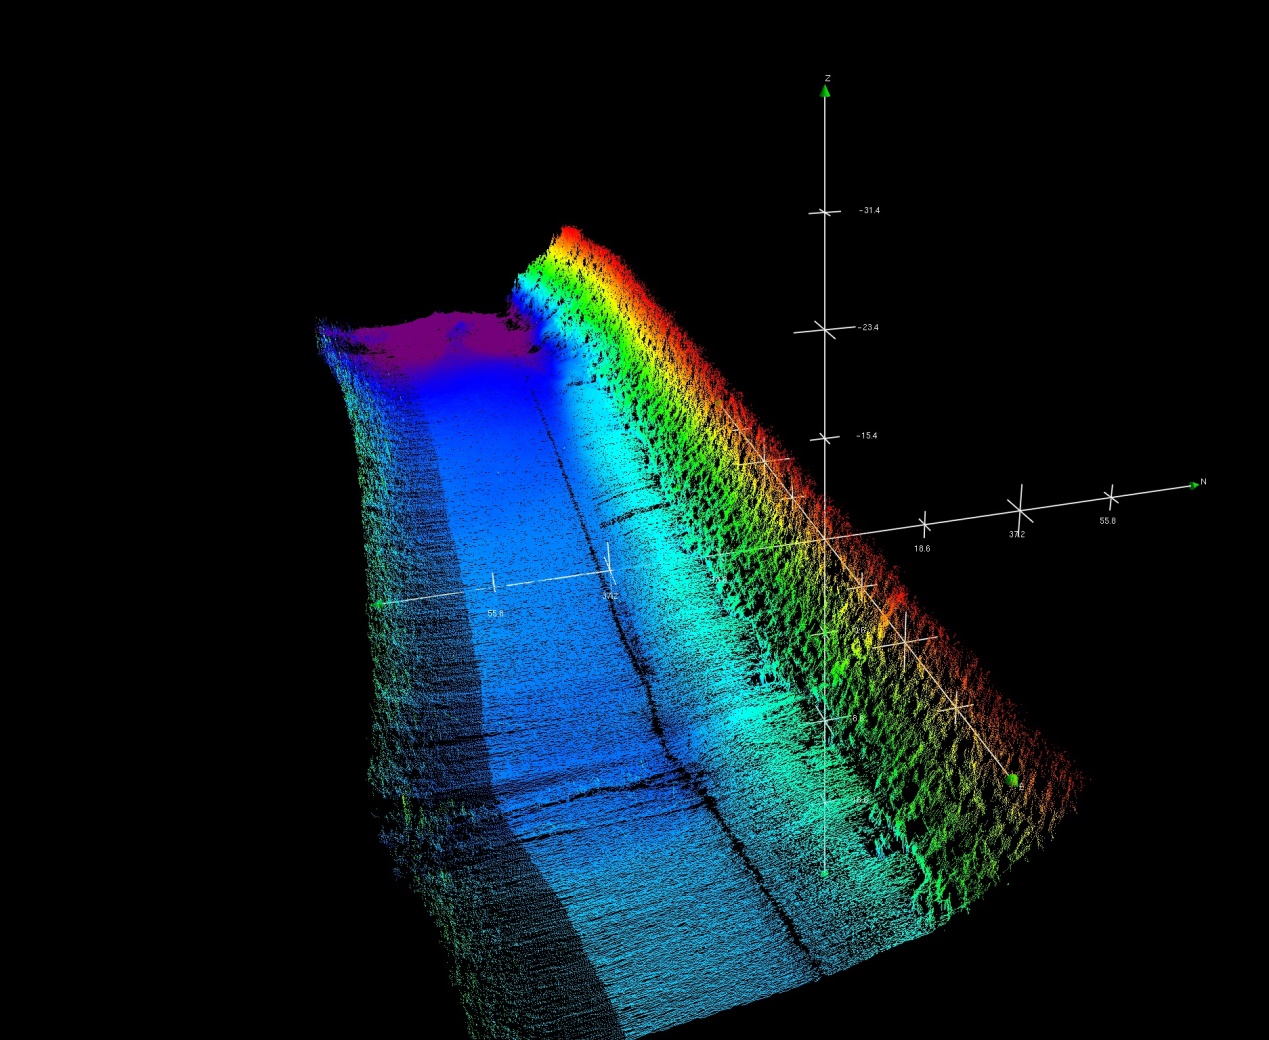Select the 55.8 label over the blue seabed

pos(495,613)
